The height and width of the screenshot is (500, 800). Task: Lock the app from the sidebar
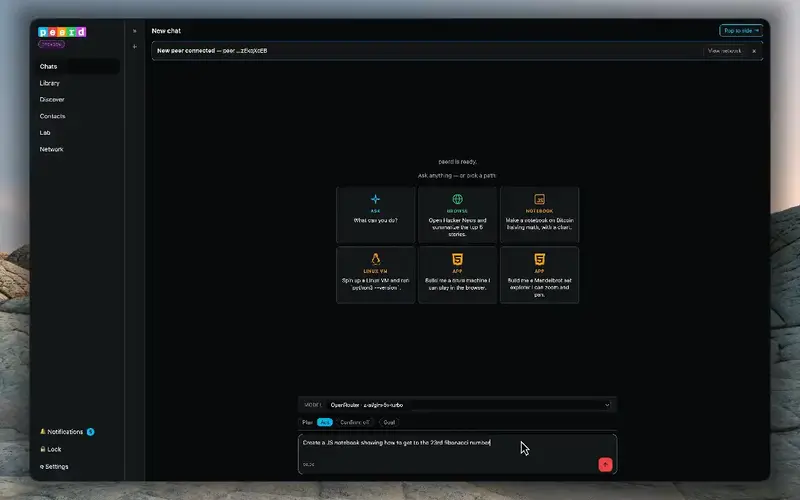pyautogui.click(x=51, y=449)
